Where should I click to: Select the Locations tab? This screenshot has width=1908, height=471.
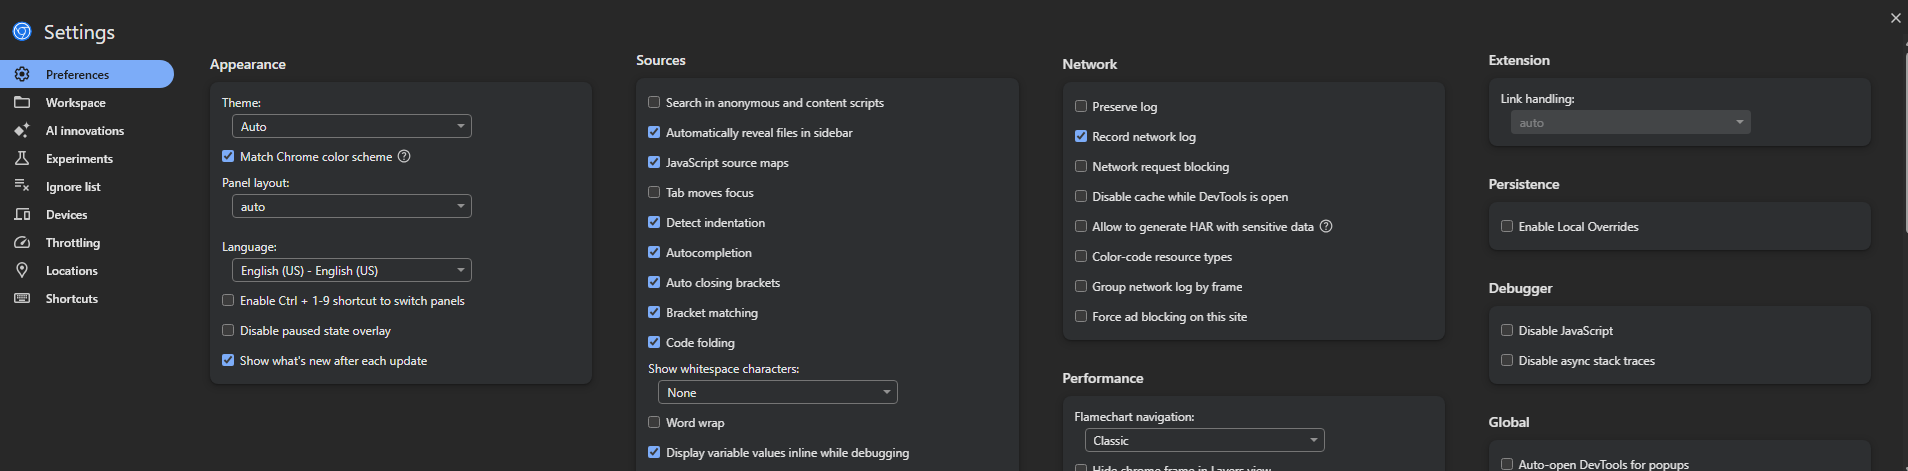(87, 270)
